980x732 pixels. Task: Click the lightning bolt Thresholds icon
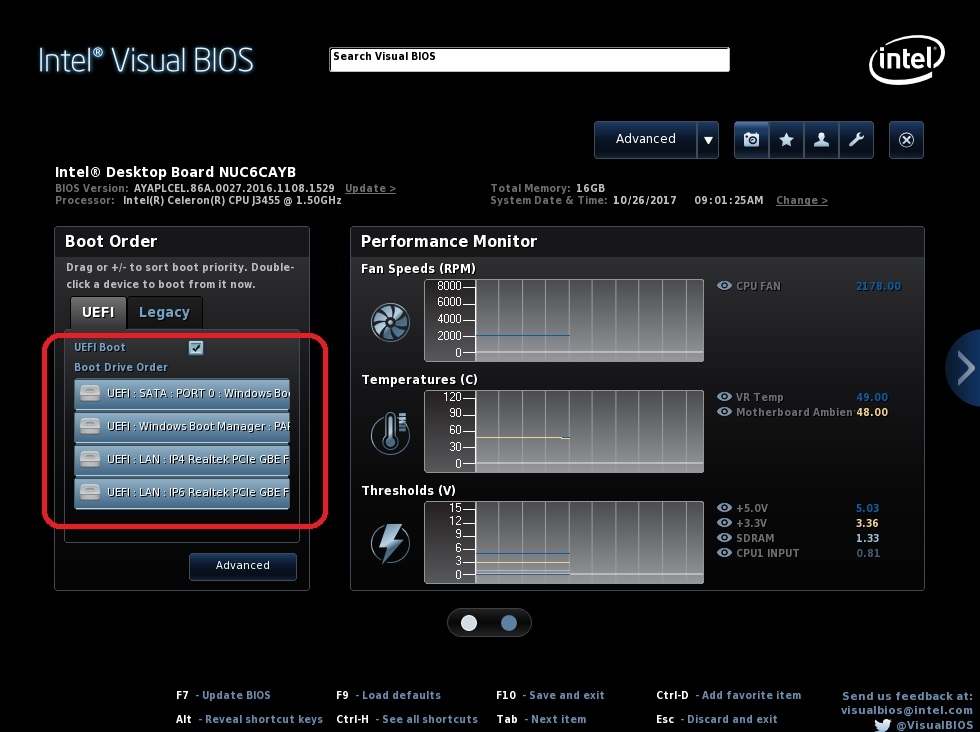[x=390, y=543]
